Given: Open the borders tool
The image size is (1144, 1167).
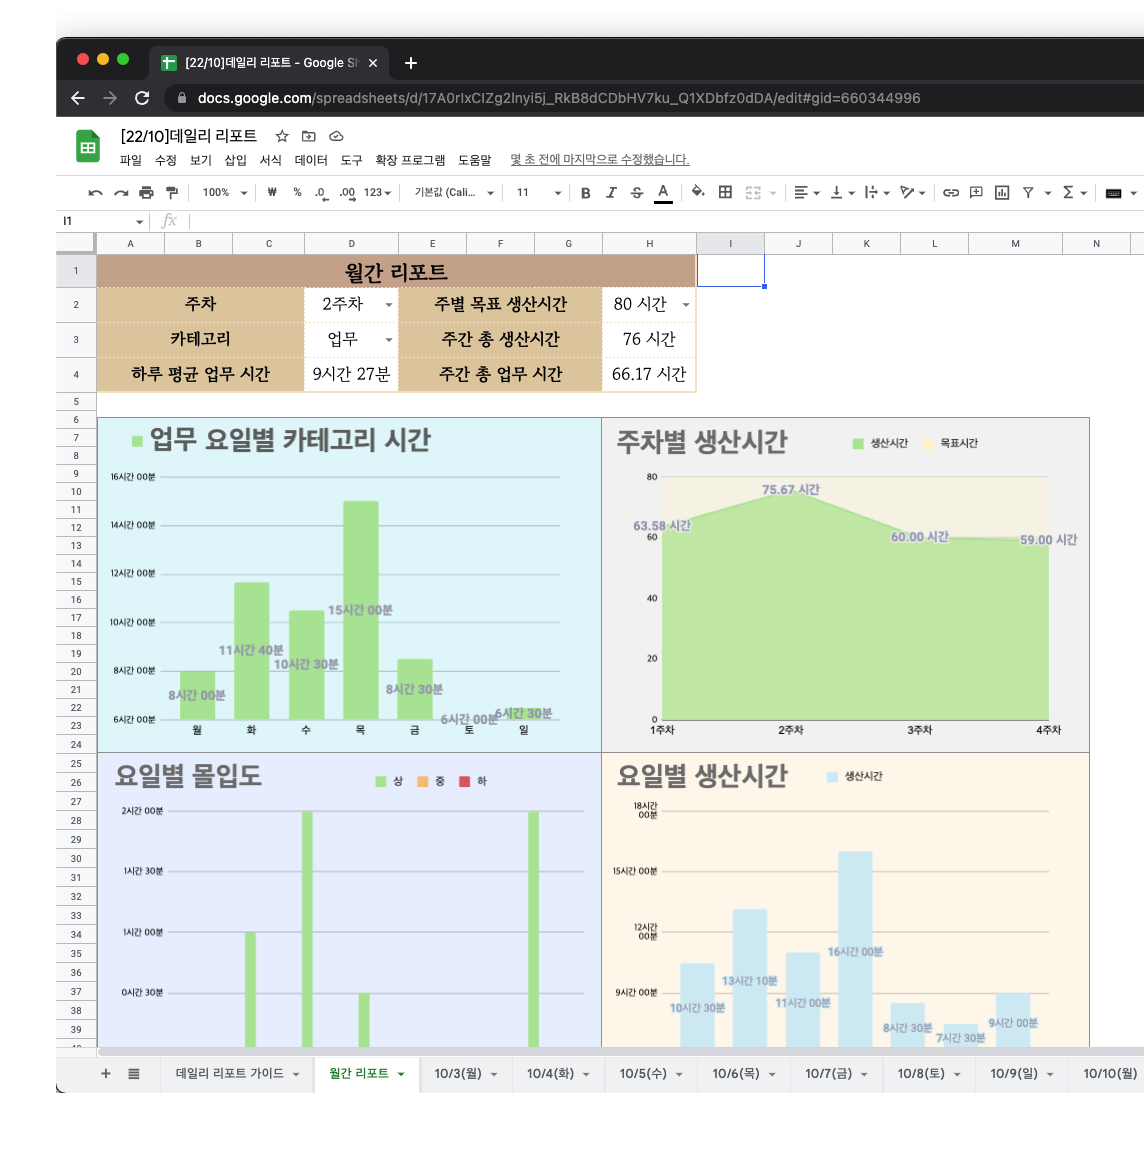Looking at the screenshot, I should click(x=725, y=192).
